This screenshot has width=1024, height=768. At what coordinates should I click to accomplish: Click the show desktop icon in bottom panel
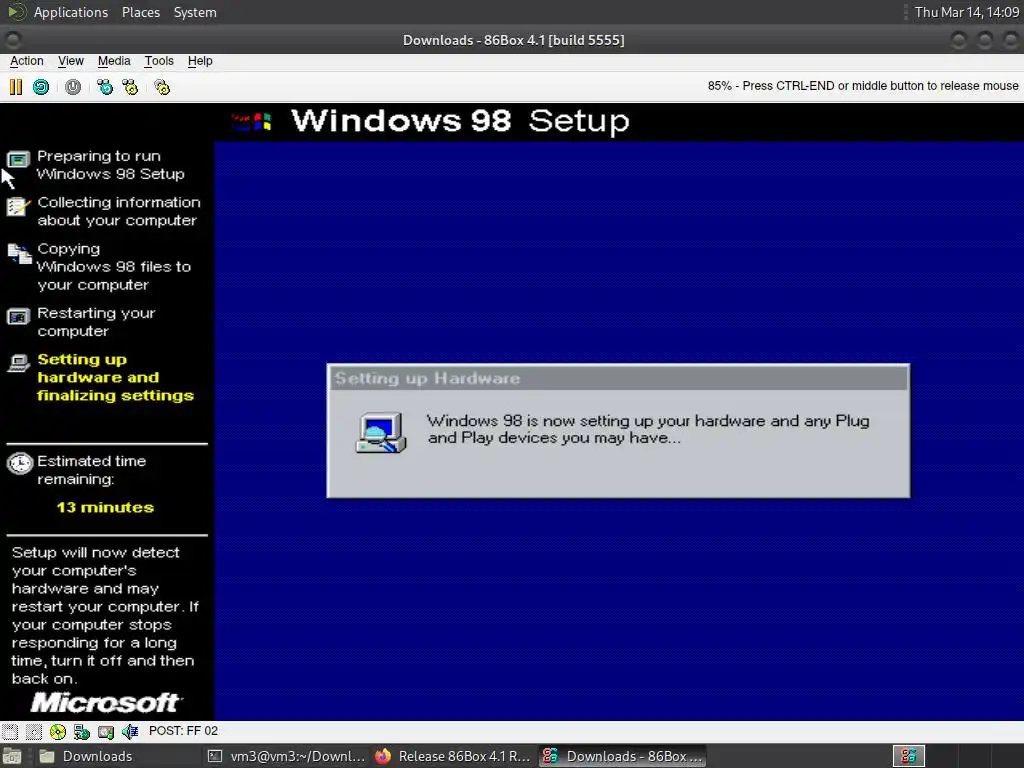(12, 756)
